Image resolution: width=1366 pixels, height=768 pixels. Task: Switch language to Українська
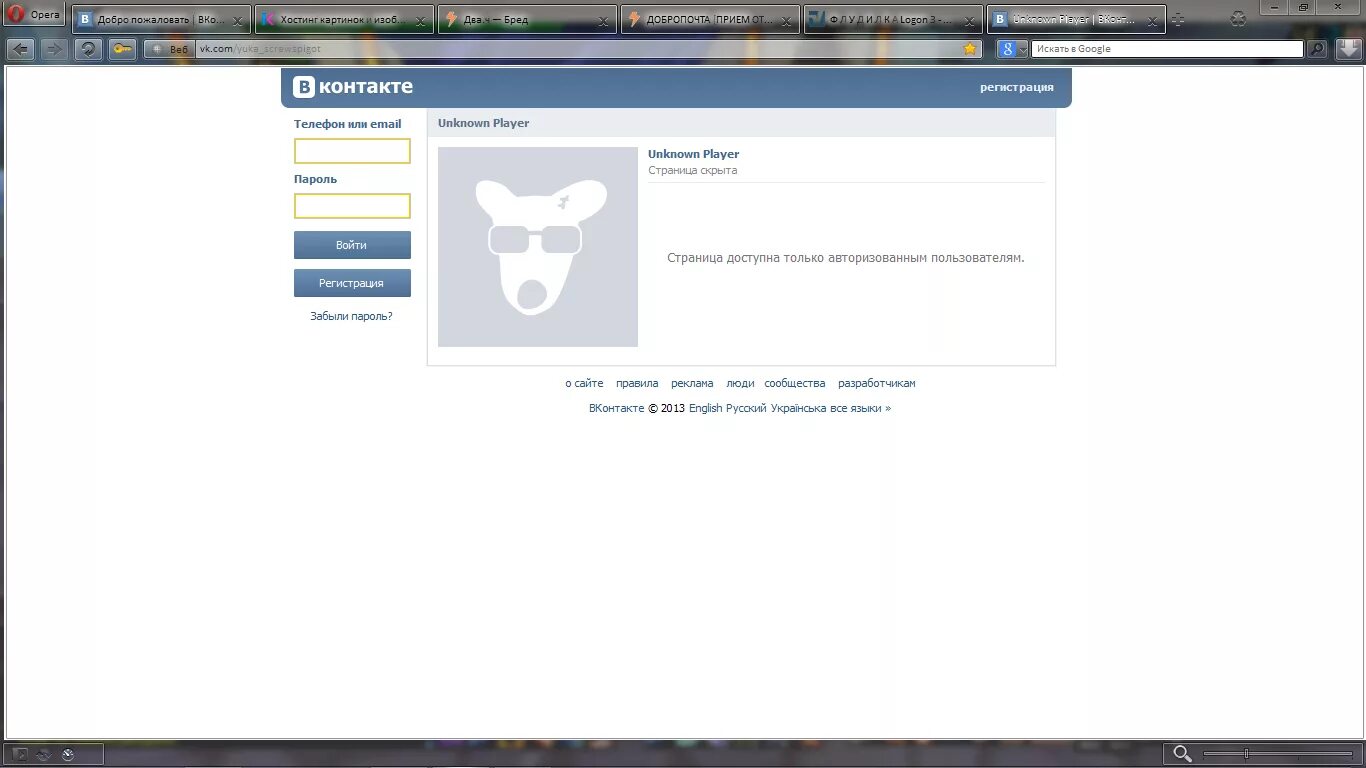tap(798, 408)
